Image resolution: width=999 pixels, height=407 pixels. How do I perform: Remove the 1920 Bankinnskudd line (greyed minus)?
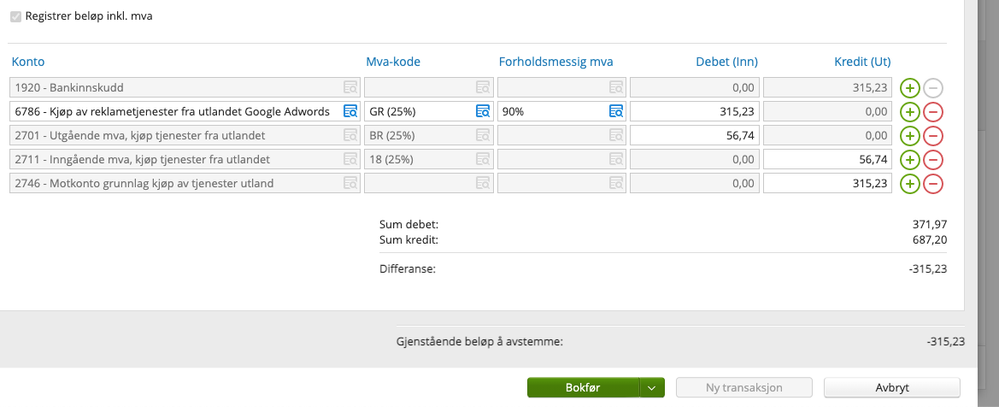[933, 88]
